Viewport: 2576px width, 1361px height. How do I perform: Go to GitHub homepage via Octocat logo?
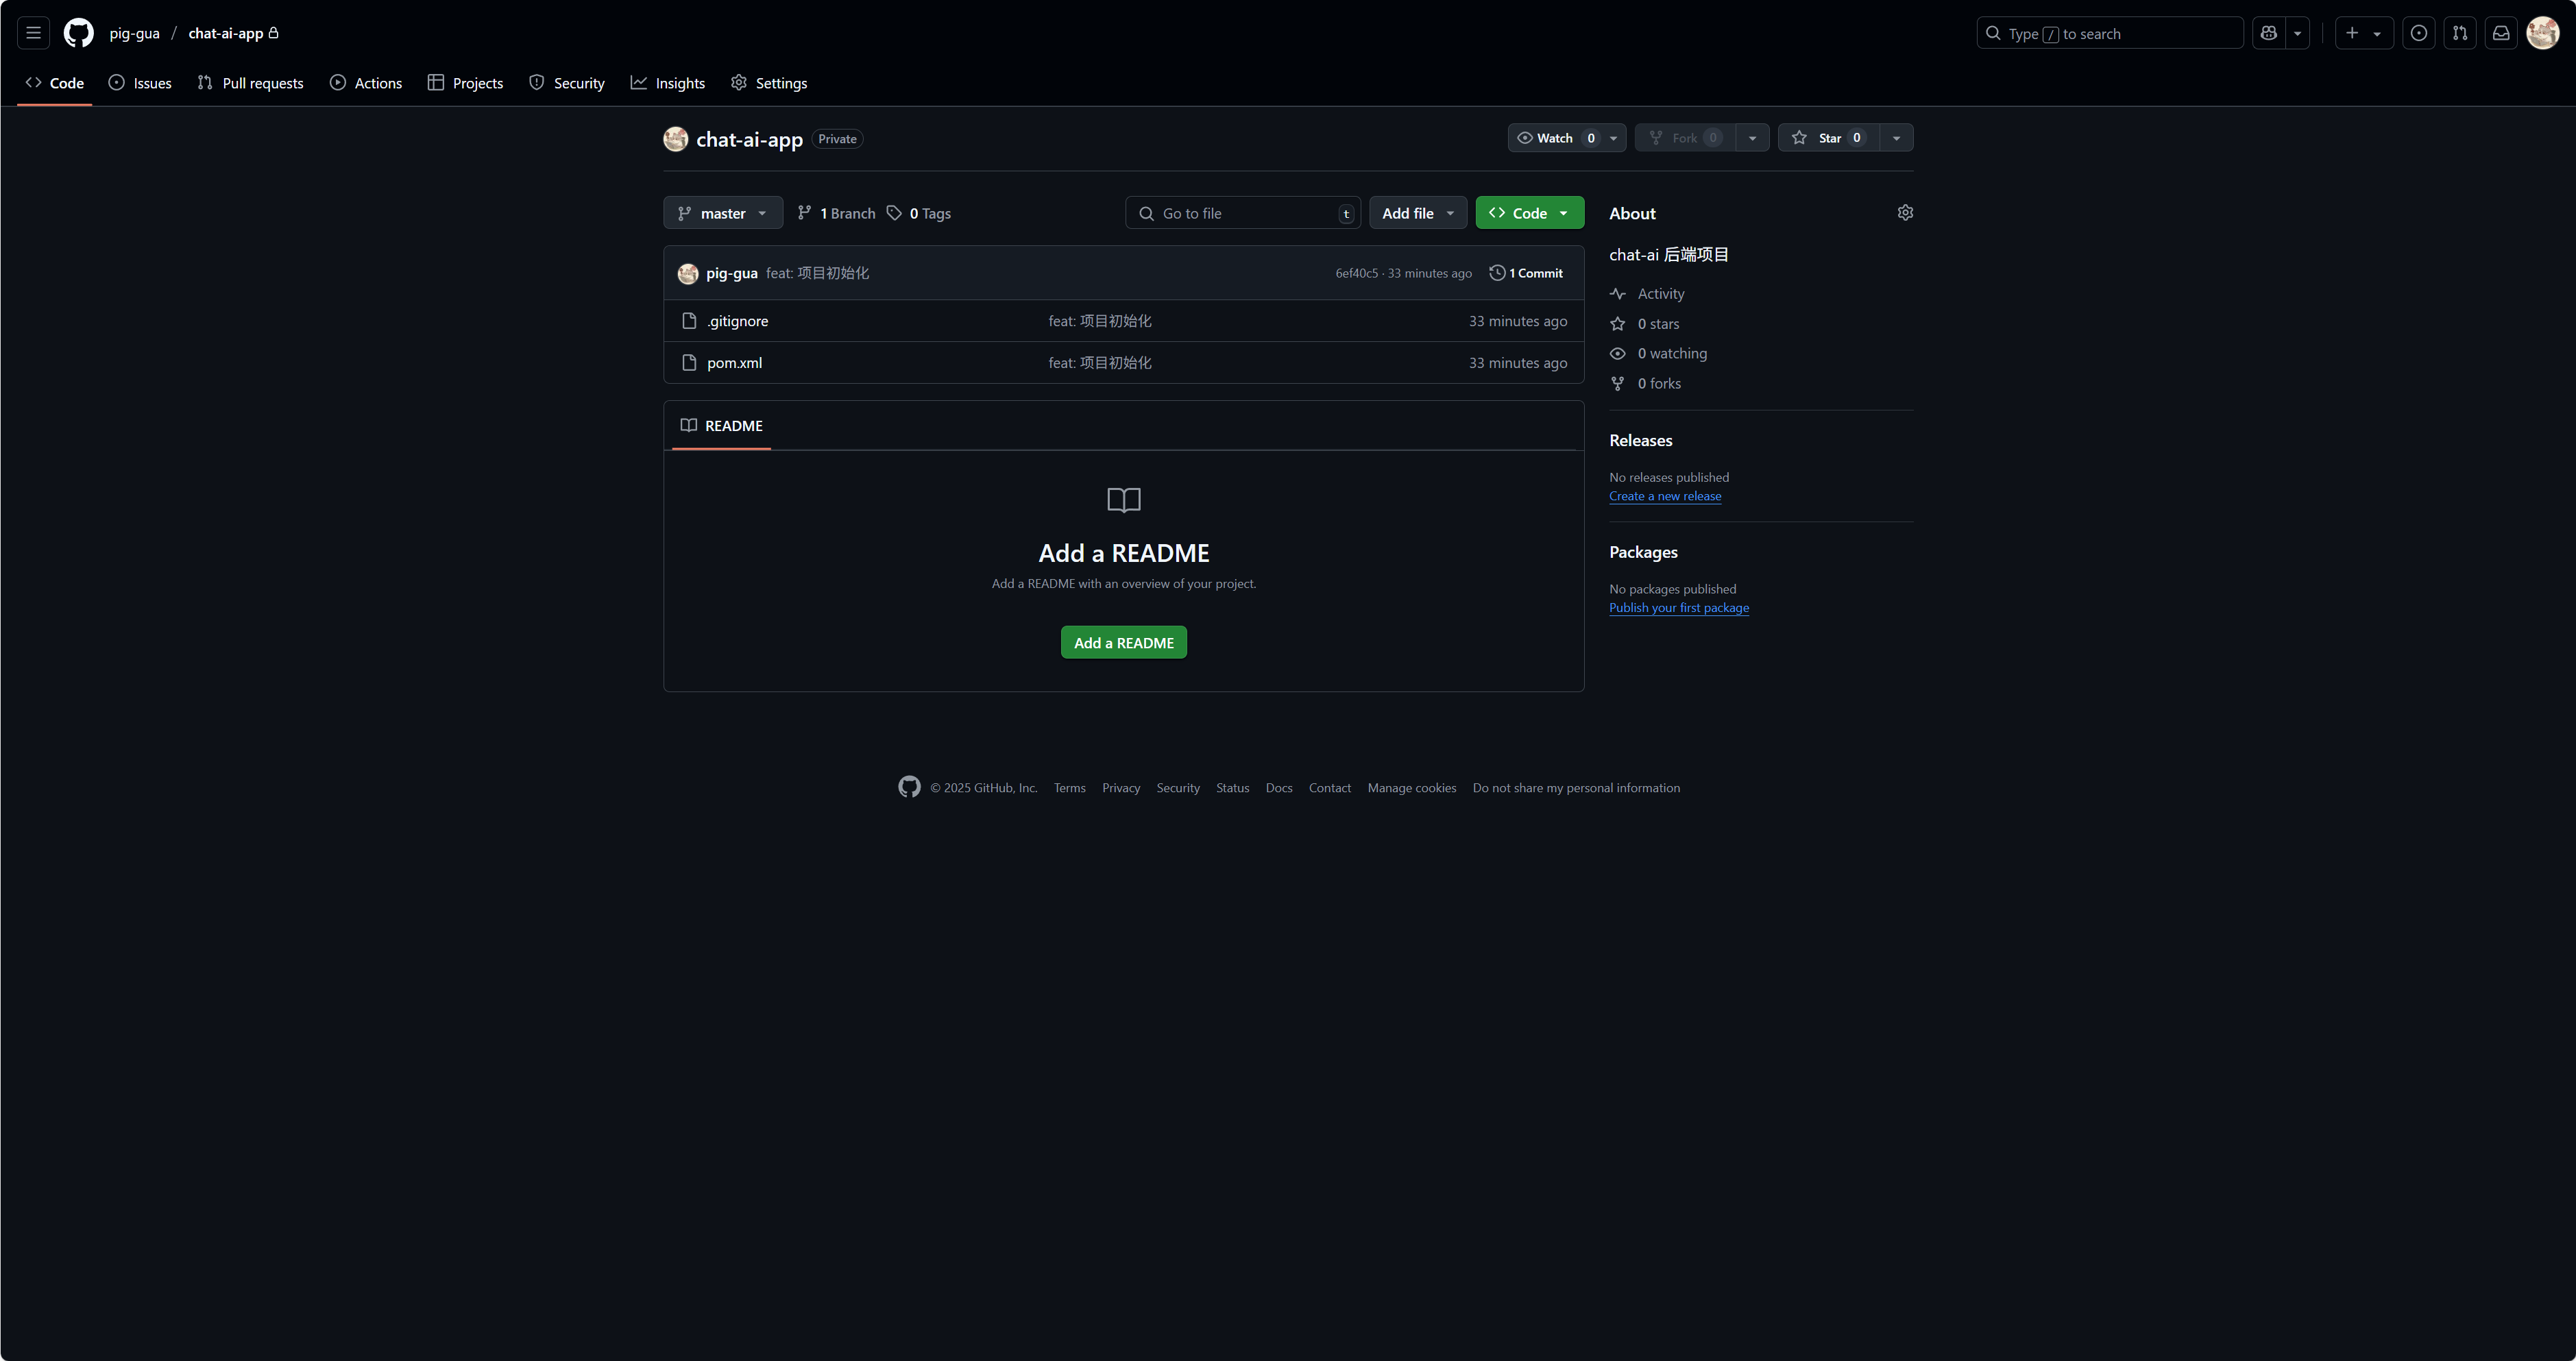click(78, 33)
